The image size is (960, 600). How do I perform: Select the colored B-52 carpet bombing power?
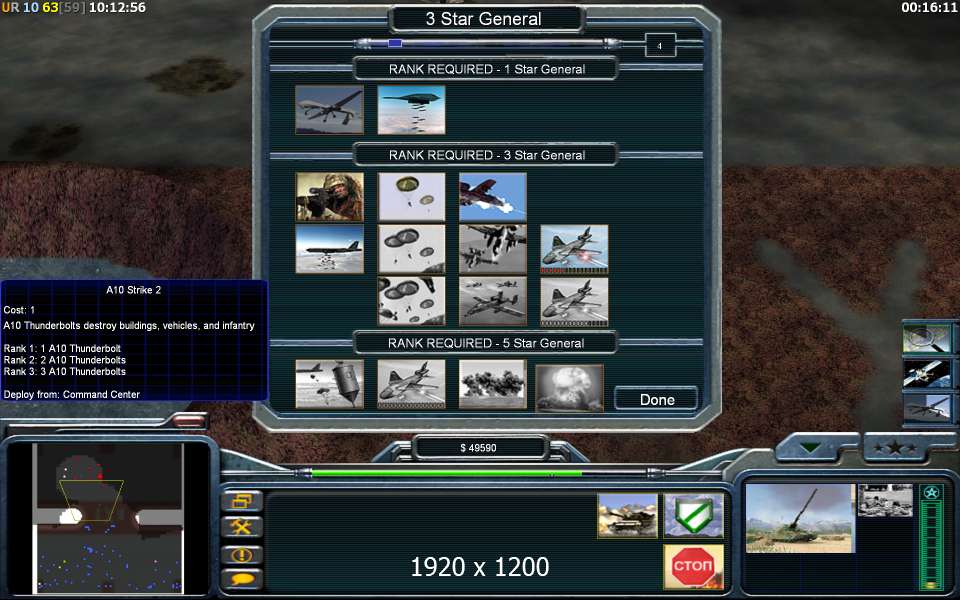(x=329, y=249)
